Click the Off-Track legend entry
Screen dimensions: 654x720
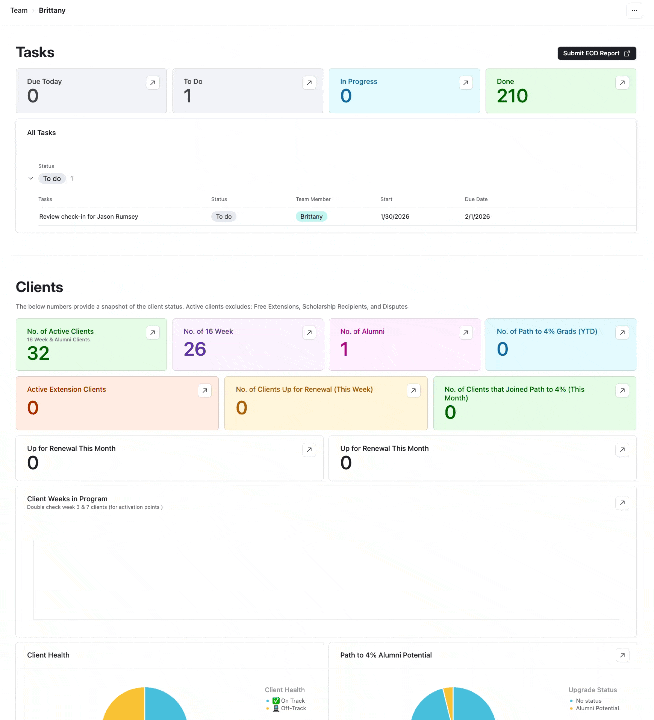coord(286,708)
